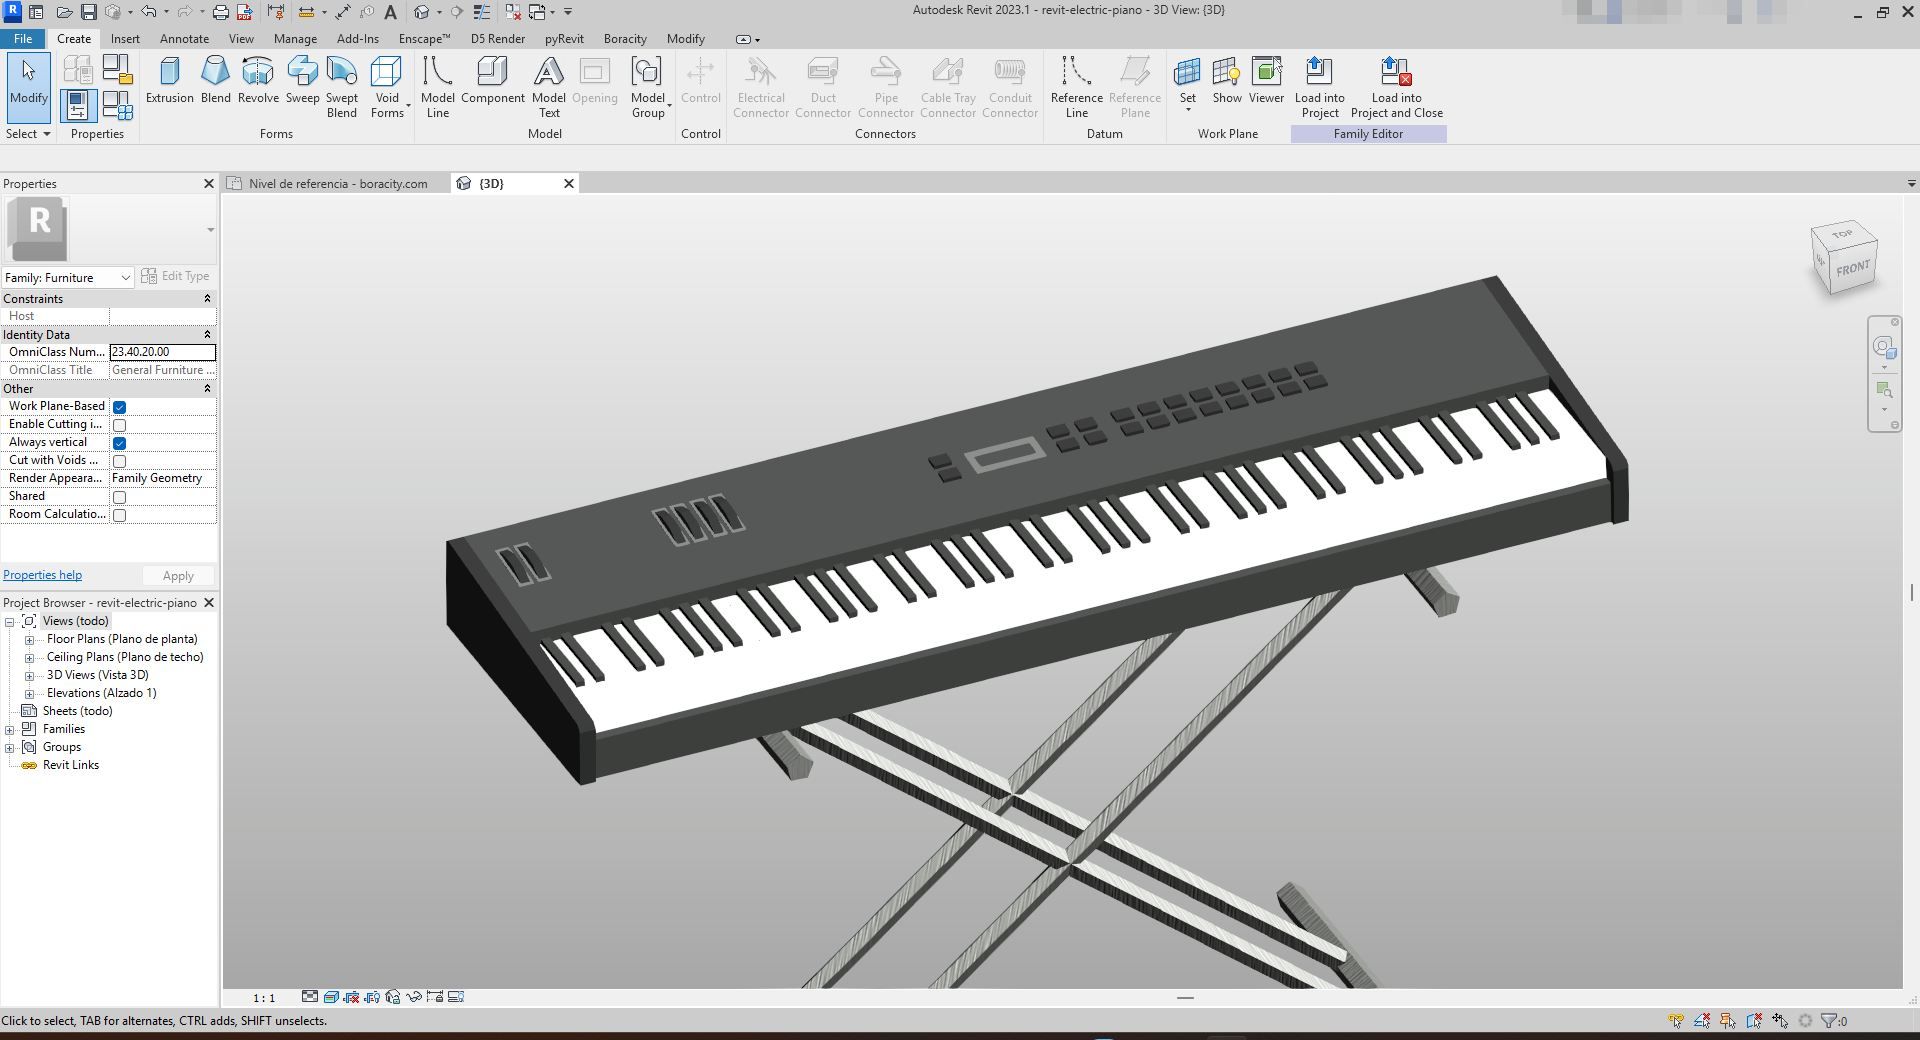The width and height of the screenshot is (1920, 1040).
Task: Click the Apply button
Action: [x=178, y=576]
